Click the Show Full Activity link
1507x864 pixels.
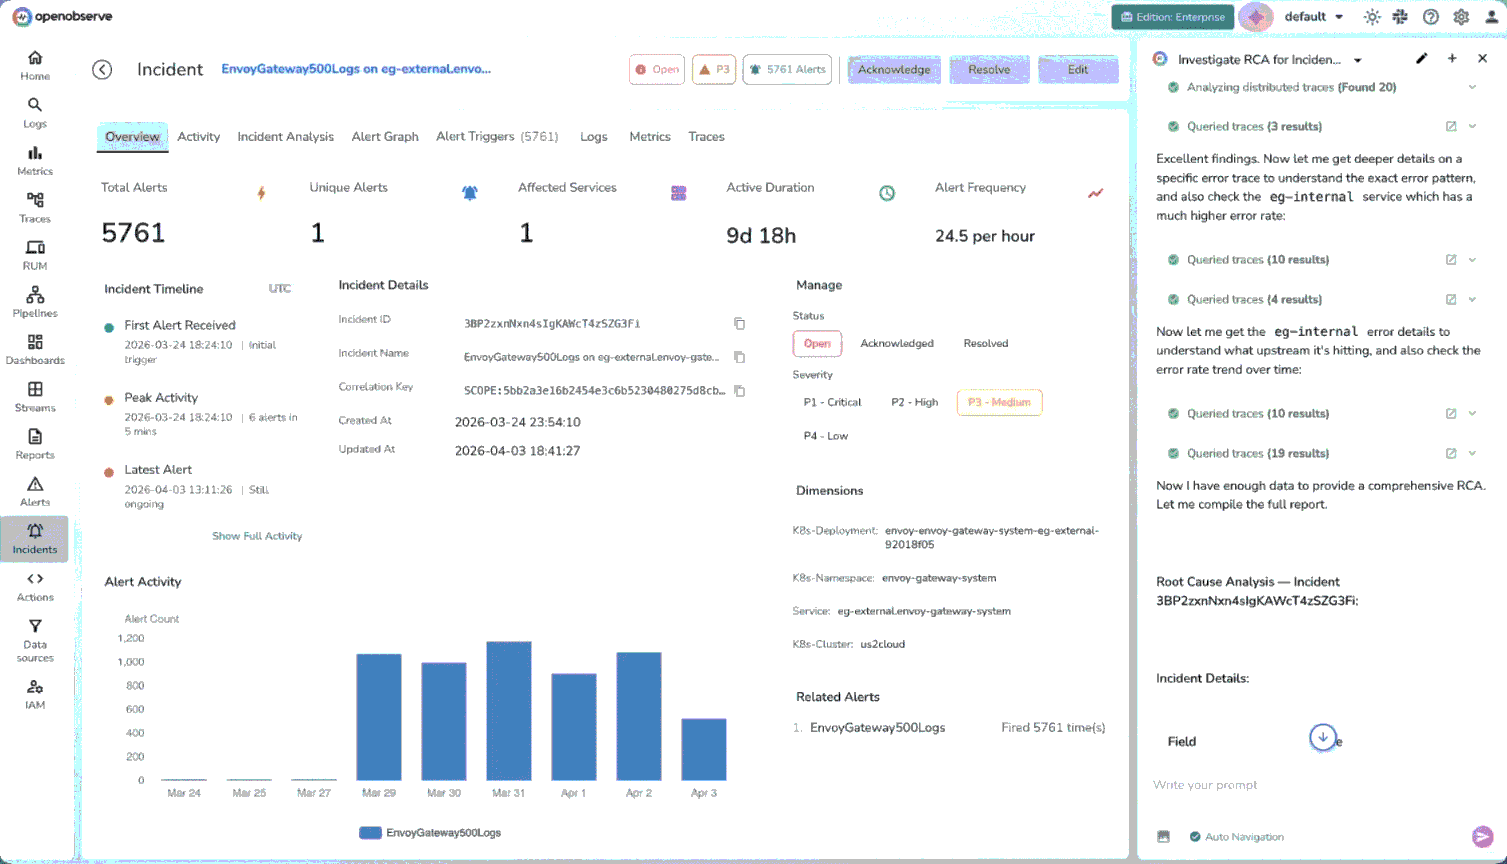tap(257, 536)
